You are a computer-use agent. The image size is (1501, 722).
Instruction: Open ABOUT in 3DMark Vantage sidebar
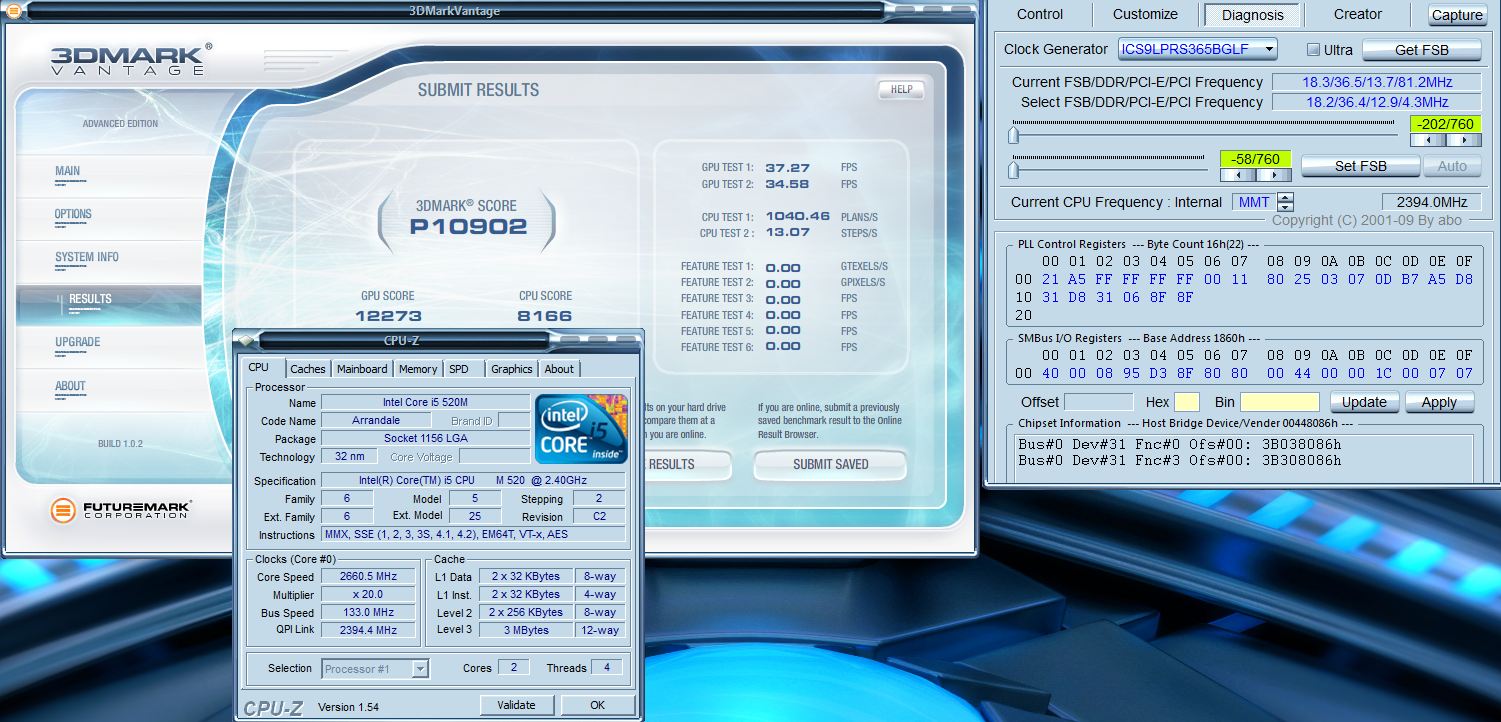tap(70, 386)
